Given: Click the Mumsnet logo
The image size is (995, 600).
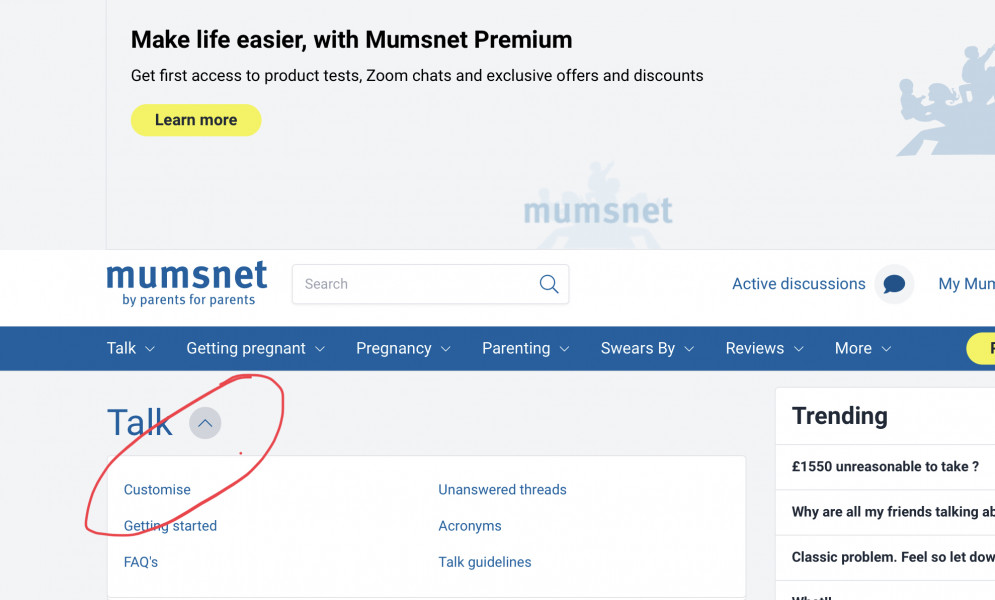Looking at the screenshot, I should pos(186,282).
